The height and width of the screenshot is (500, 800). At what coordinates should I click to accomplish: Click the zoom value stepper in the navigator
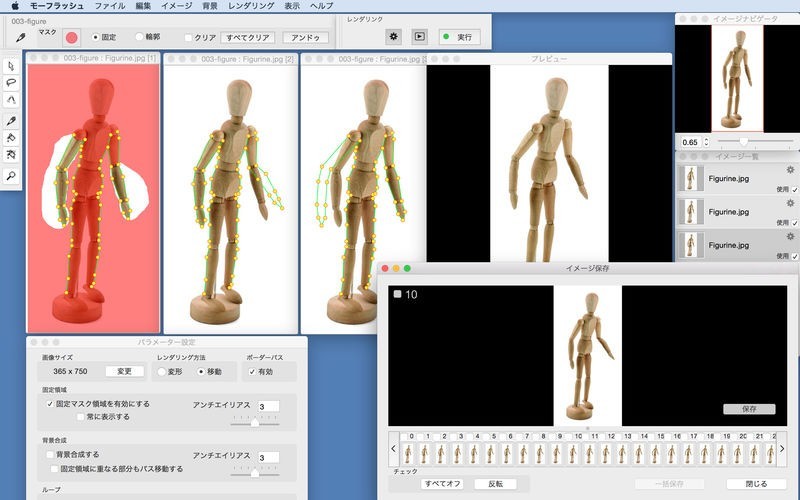(706, 142)
